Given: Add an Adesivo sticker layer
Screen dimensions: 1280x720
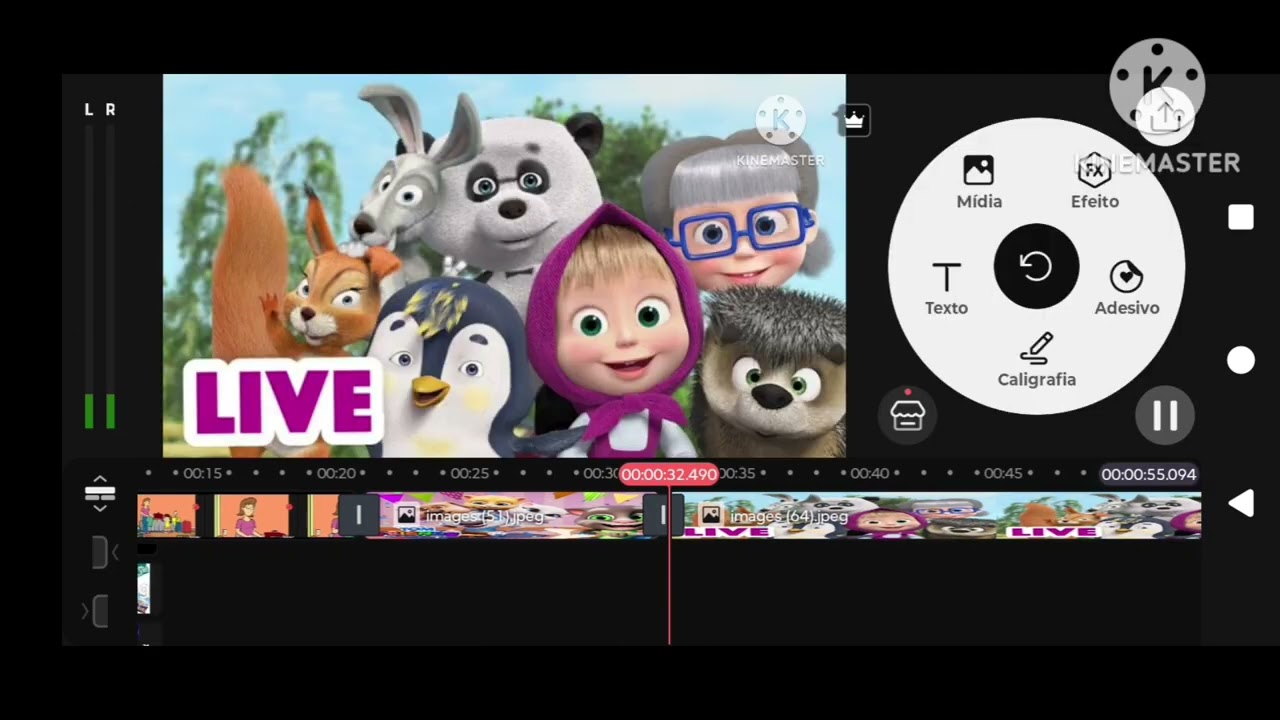Looking at the screenshot, I should pos(1127,289).
